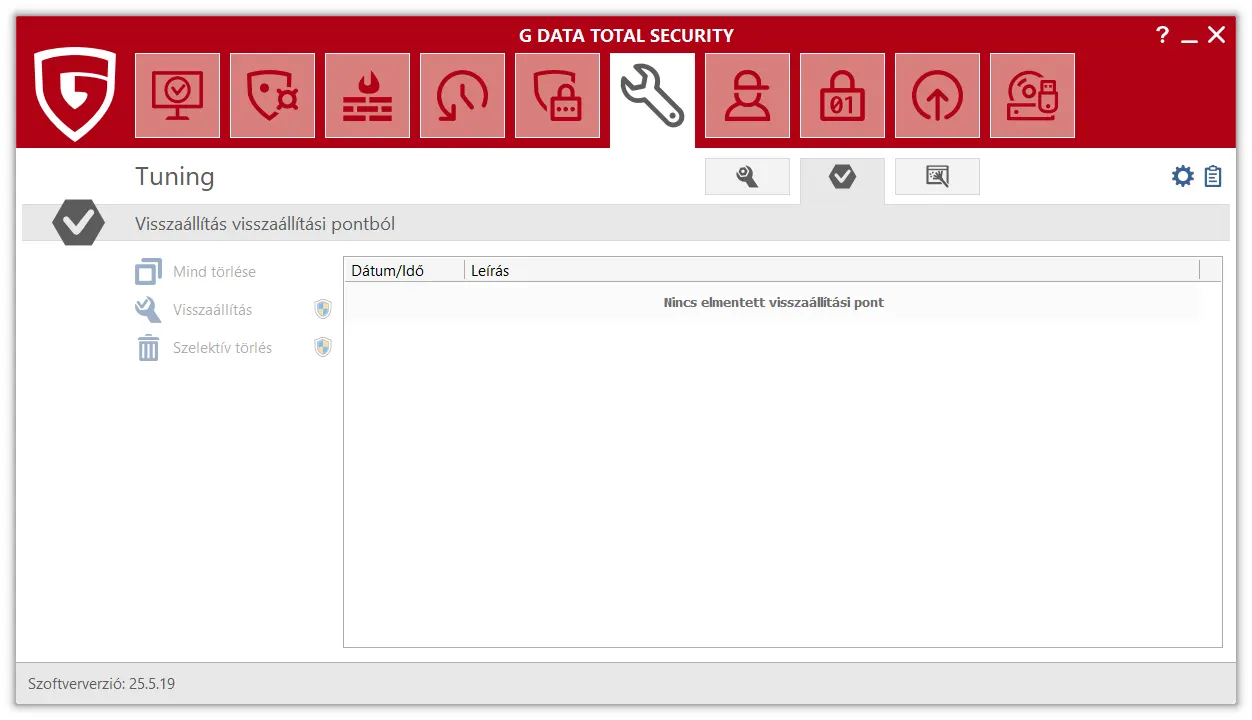Open the device control disk and USB icon

(1032, 96)
